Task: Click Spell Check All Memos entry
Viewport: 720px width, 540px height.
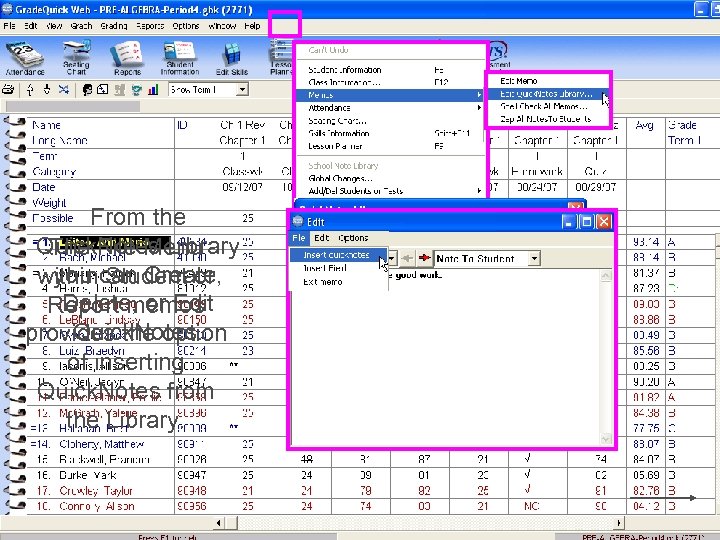Action: click(x=544, y=106)
